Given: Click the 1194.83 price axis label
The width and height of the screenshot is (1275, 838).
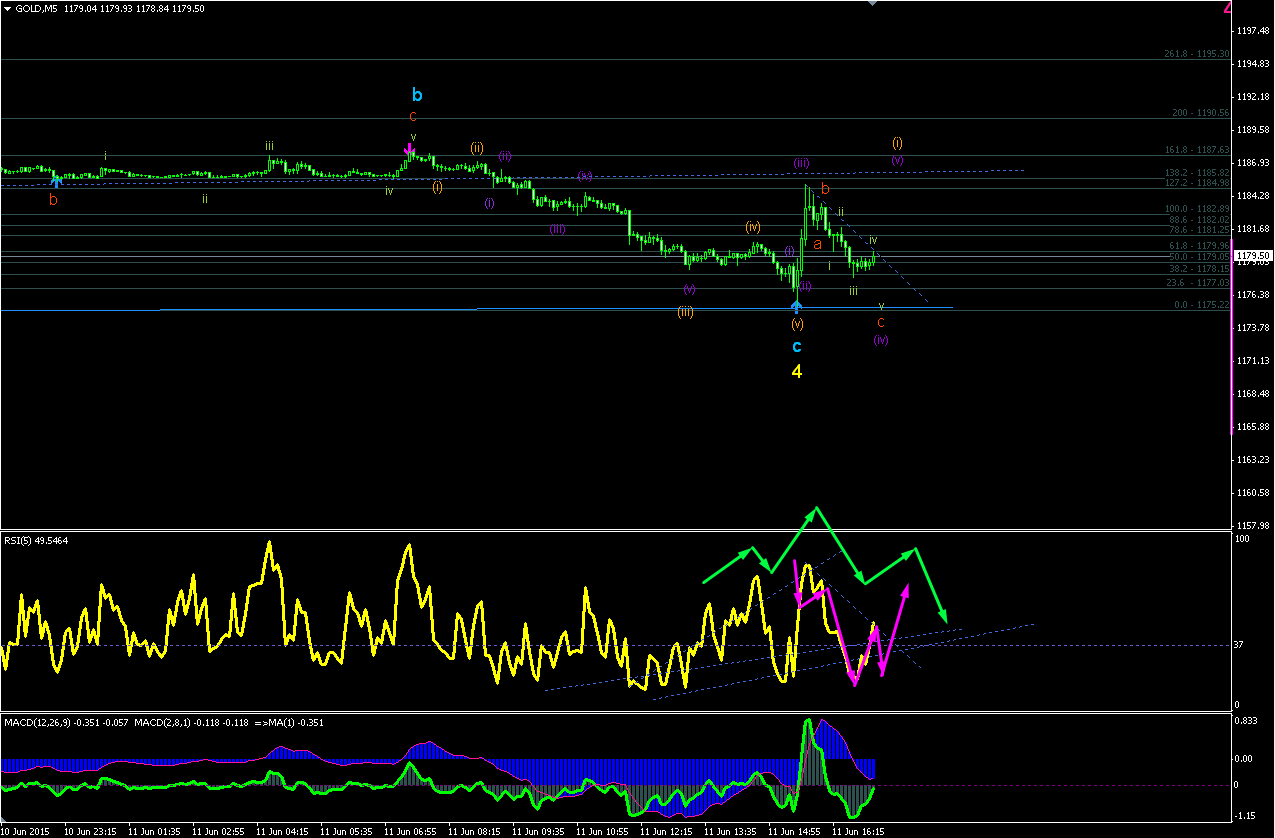Looking at the screenshot, I should click(1254, 64).
